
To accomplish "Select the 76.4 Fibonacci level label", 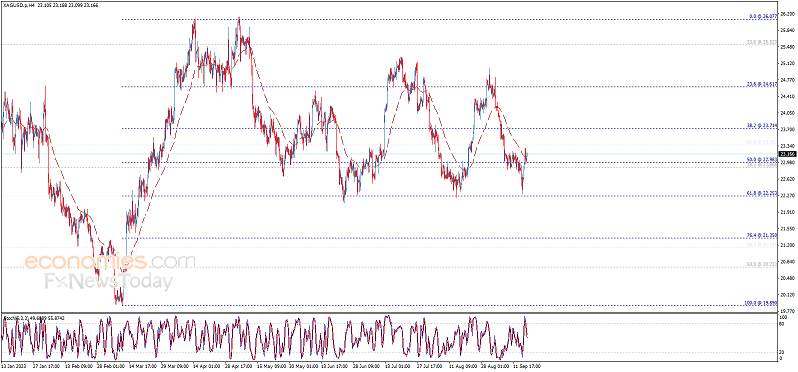I will click(x=762, y=235).
